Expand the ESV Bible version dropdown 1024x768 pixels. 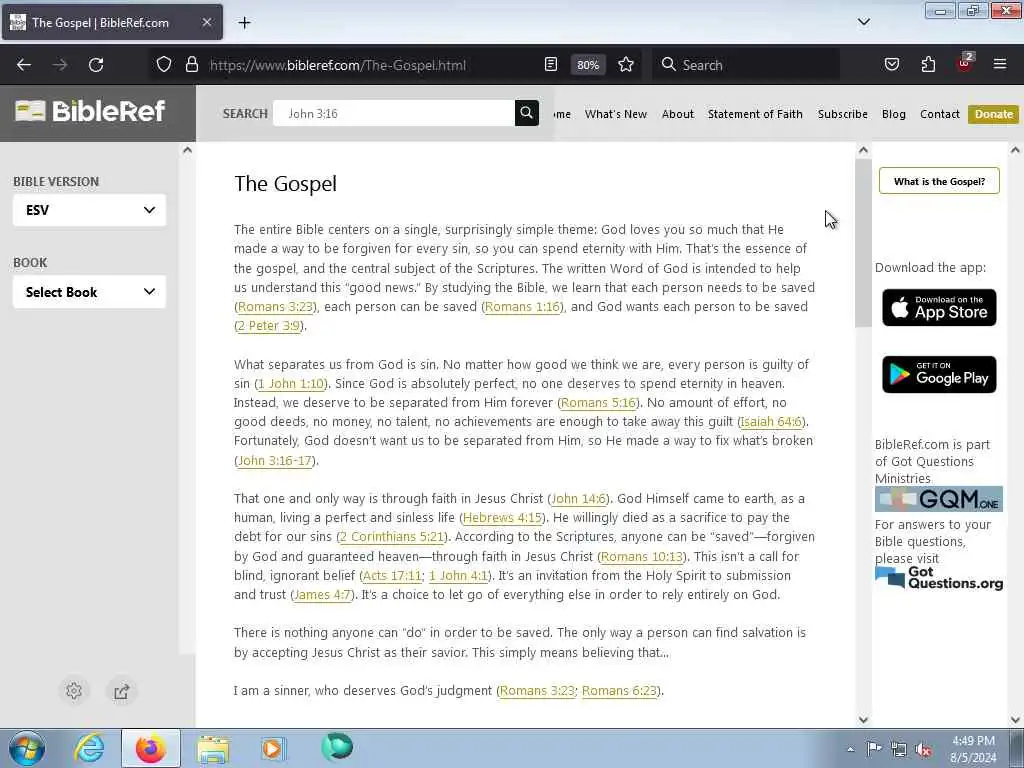[89, 210]
